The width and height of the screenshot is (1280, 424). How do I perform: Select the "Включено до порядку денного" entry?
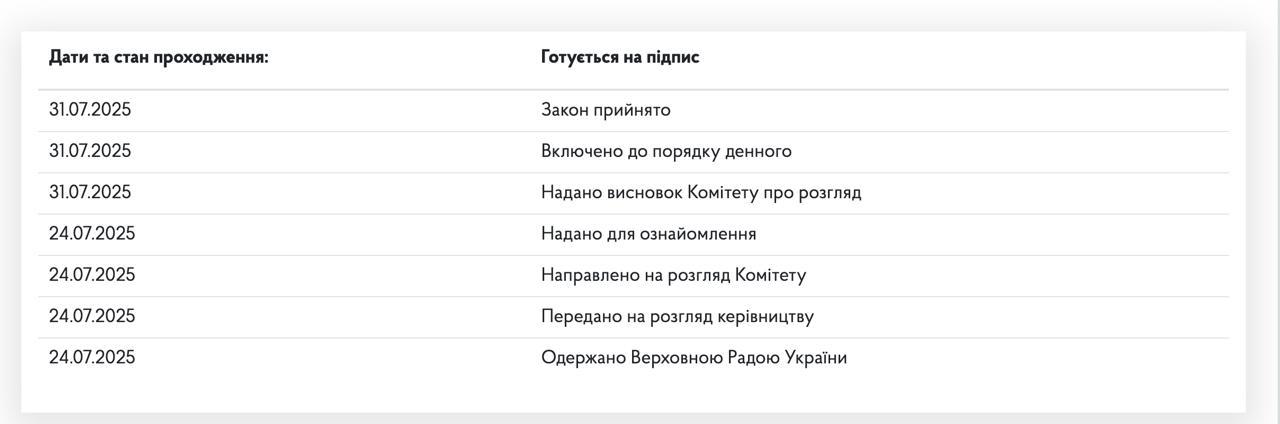tap(666, 151)
